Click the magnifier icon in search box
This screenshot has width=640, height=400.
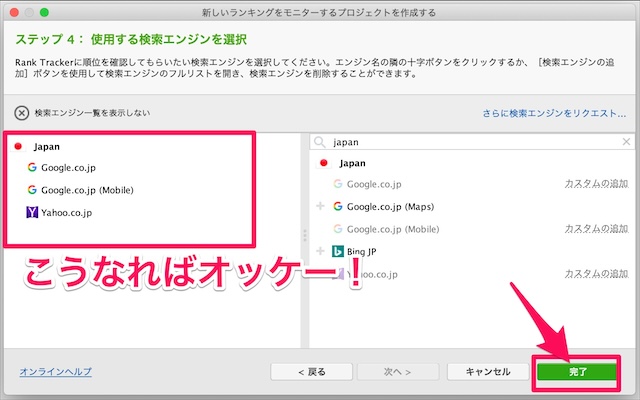tap(320, 142)
